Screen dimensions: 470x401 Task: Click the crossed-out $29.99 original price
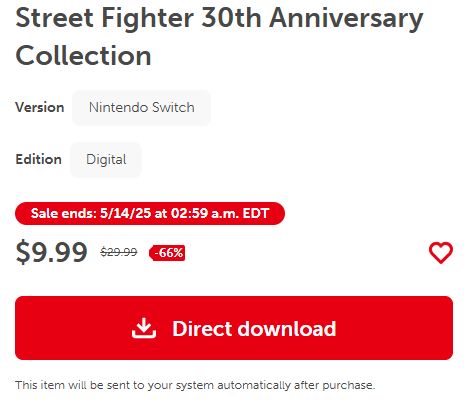pyautogui.click(x=119, y=252)
